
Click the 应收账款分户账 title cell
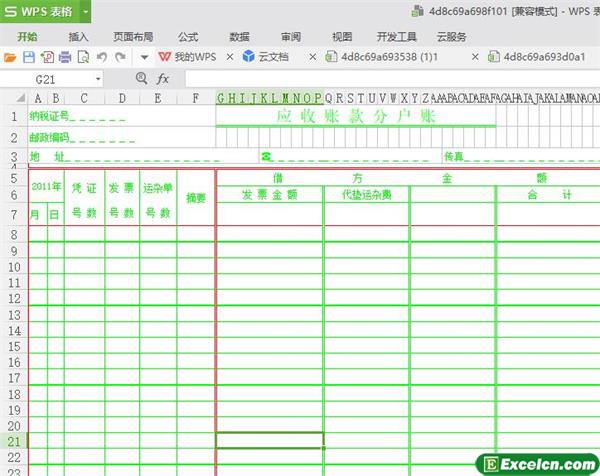(x=356, y=116)
